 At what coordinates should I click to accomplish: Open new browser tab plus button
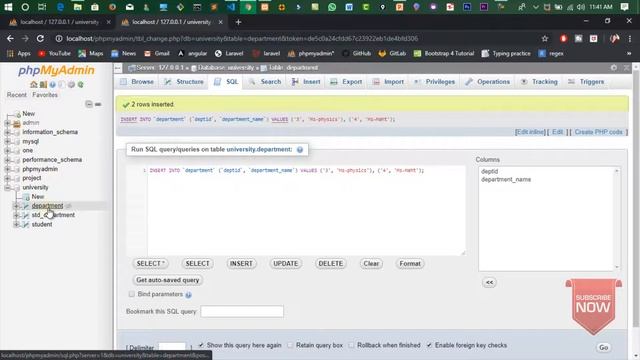click(x=238, y=22)
